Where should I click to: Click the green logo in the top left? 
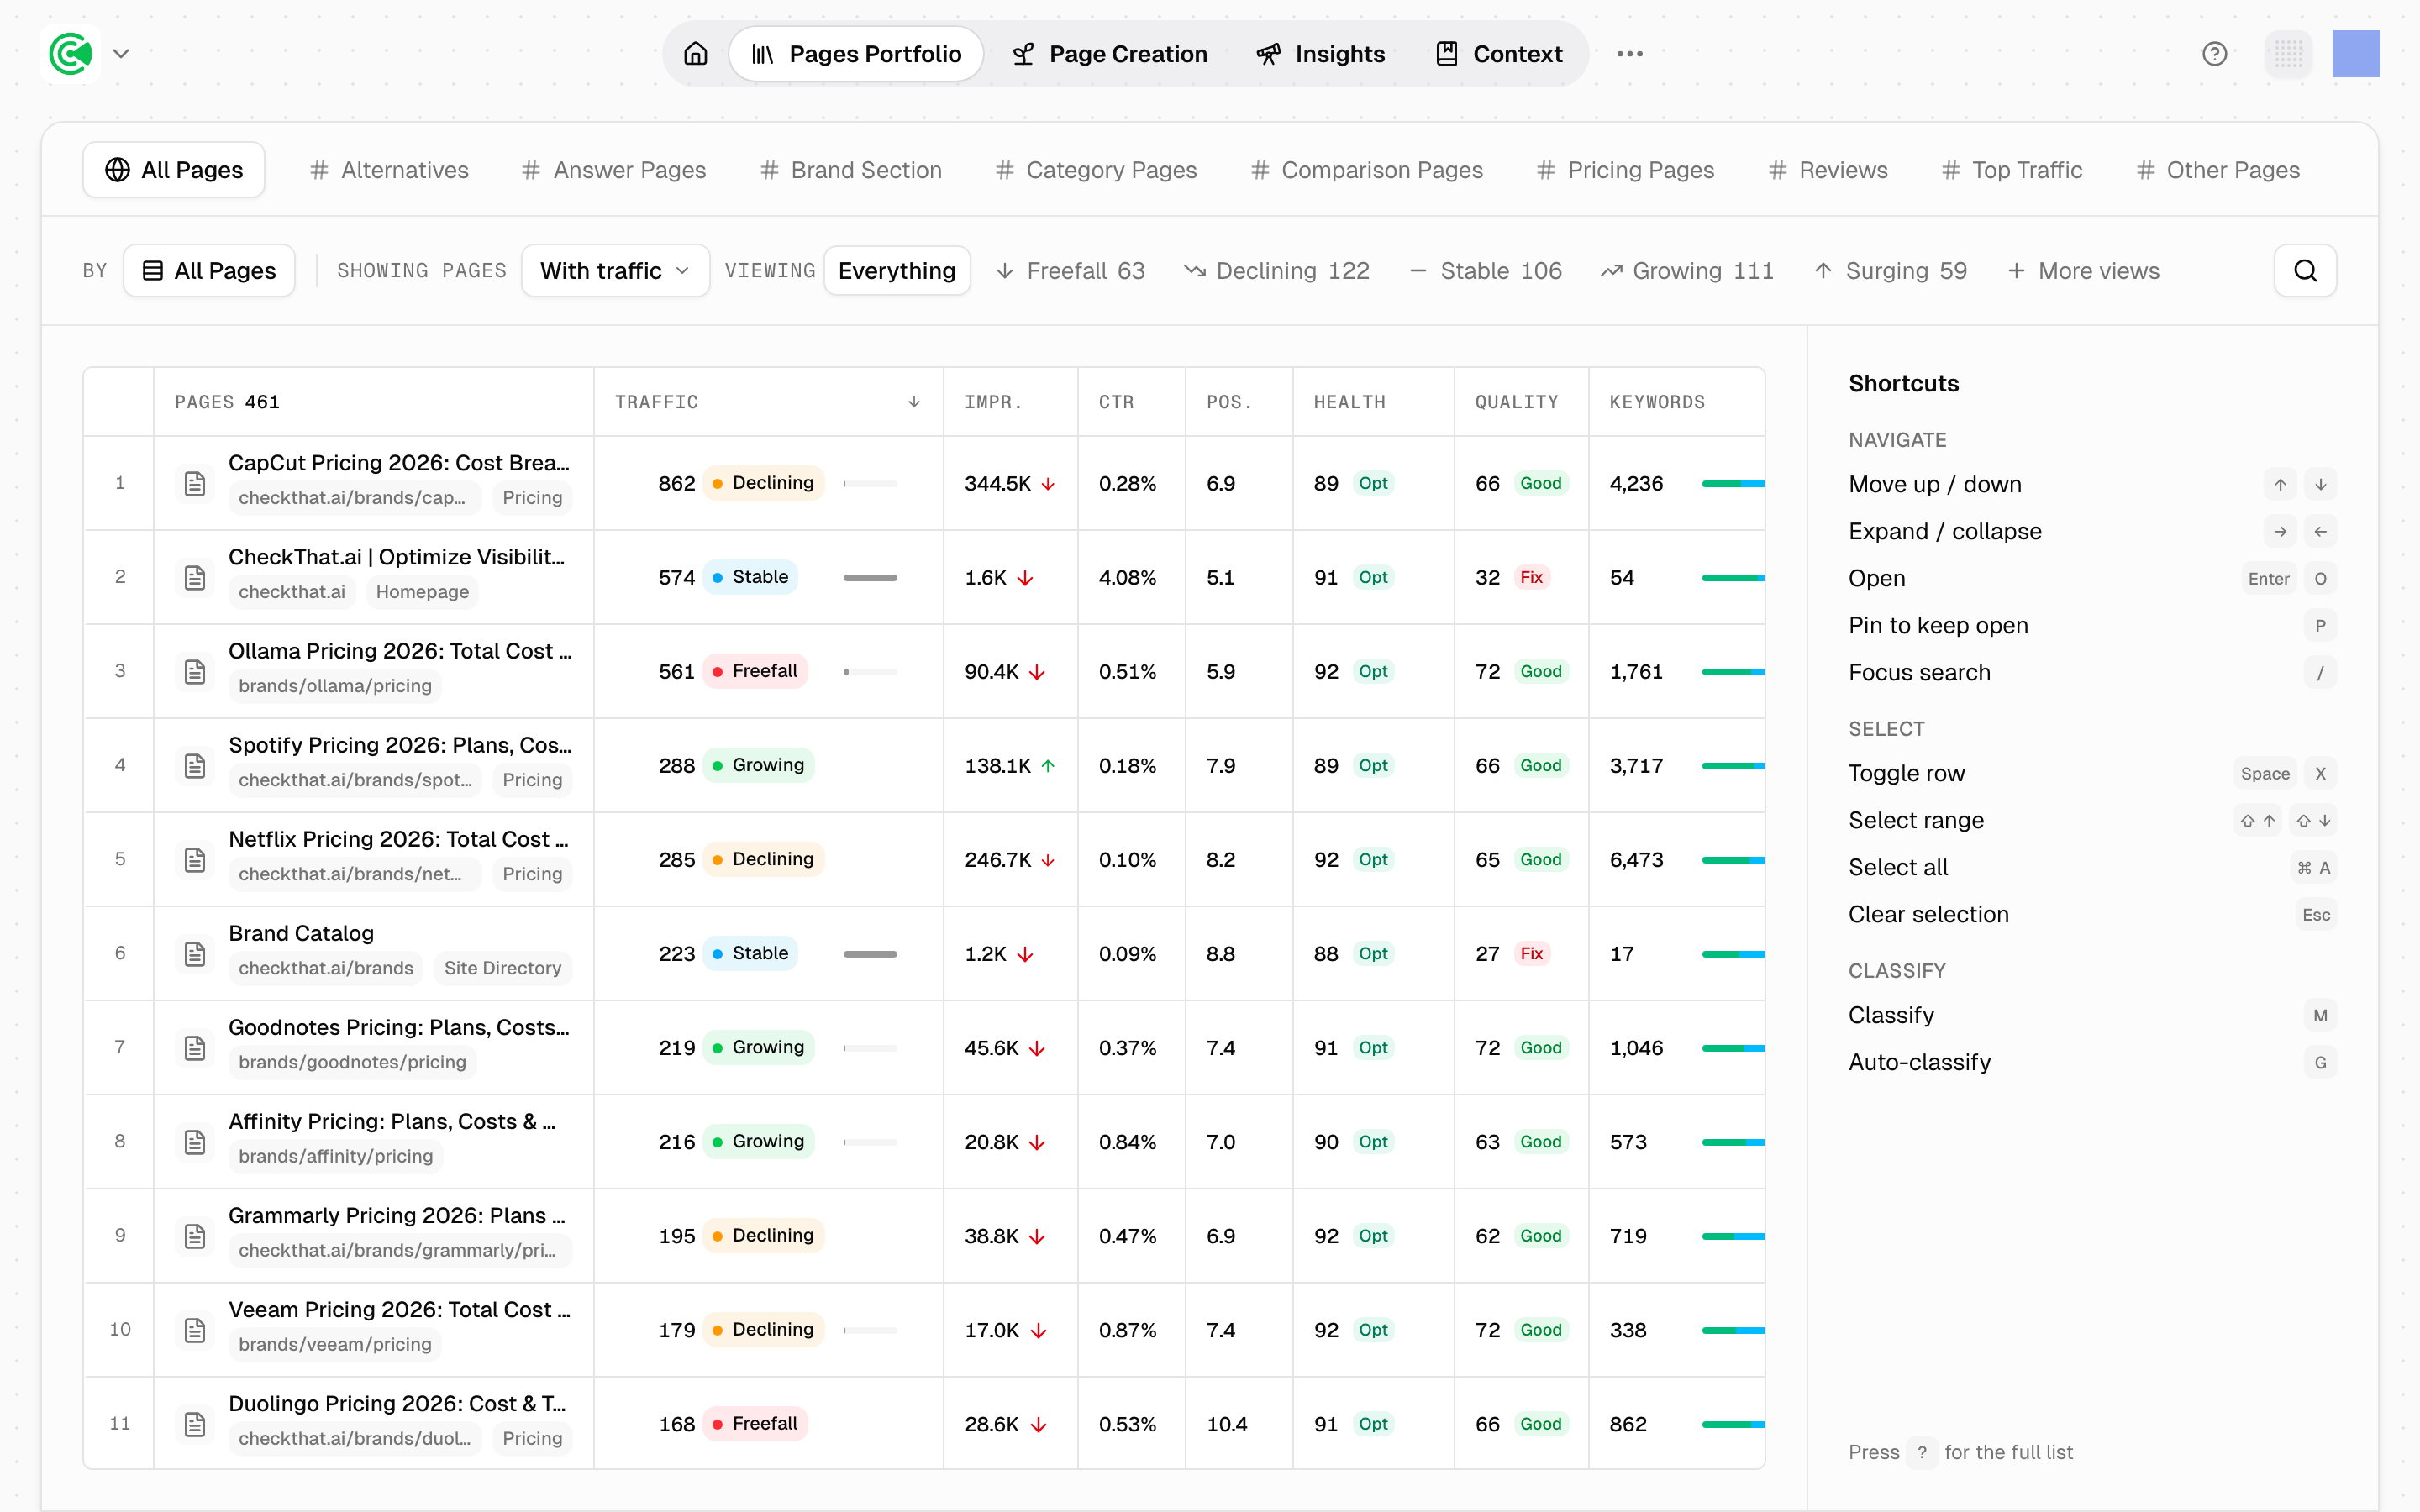(71, 54)
